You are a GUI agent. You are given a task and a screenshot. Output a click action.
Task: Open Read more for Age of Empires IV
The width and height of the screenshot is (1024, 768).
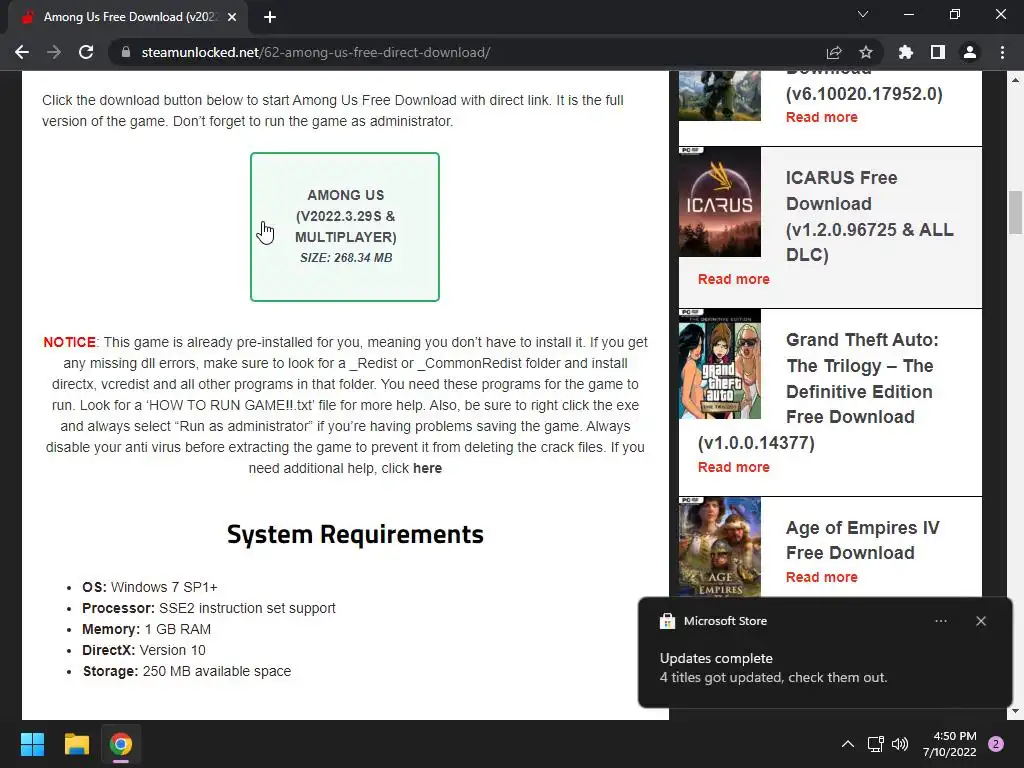pyautogui.click(x=822, y=577)
